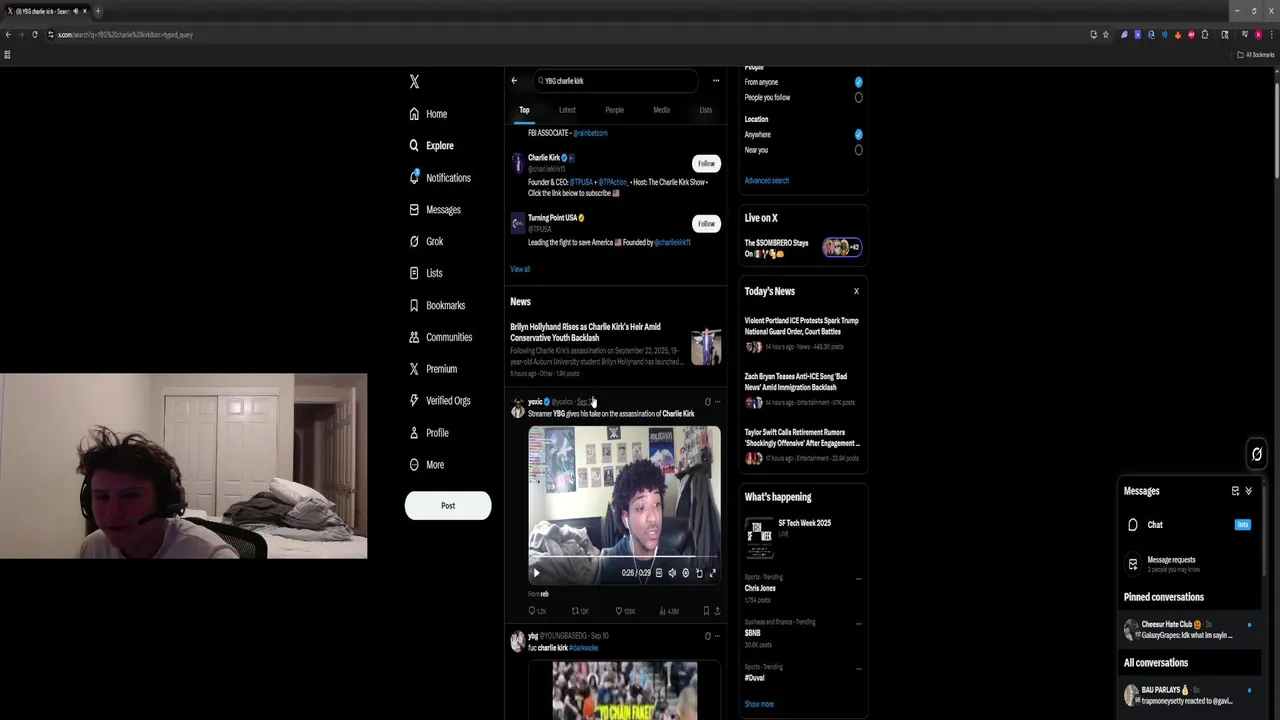Collapse the Messages panel with double chevron
Viewport: 1280px width, 720px height.
pyautogui.click(x=1248, y=491)
